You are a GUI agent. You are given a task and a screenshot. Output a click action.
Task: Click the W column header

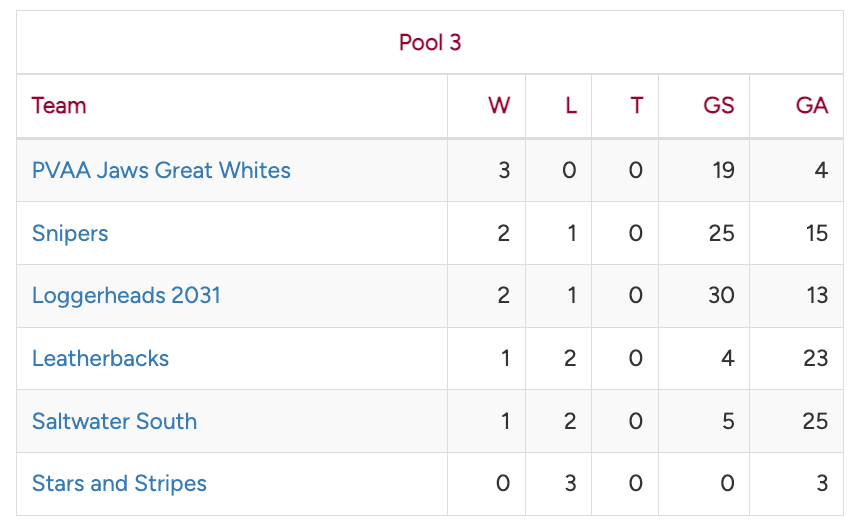pos(499,105)
